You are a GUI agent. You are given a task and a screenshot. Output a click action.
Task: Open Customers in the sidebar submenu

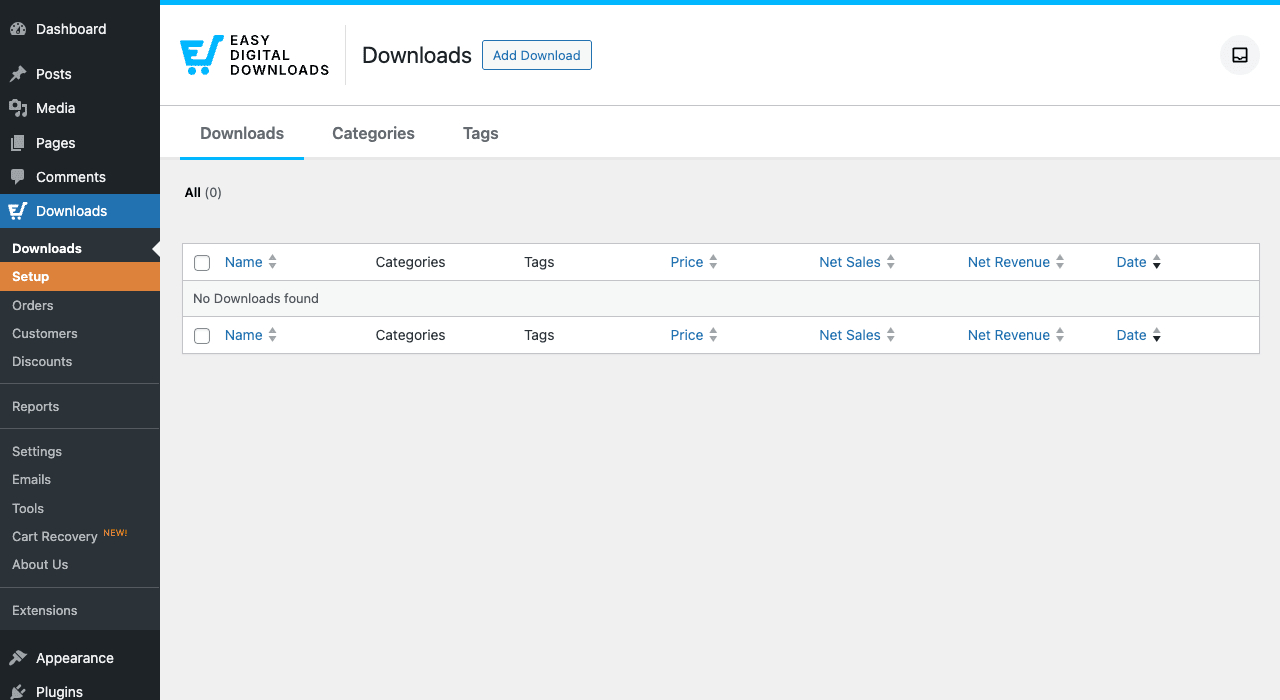(x=80, y=333)
